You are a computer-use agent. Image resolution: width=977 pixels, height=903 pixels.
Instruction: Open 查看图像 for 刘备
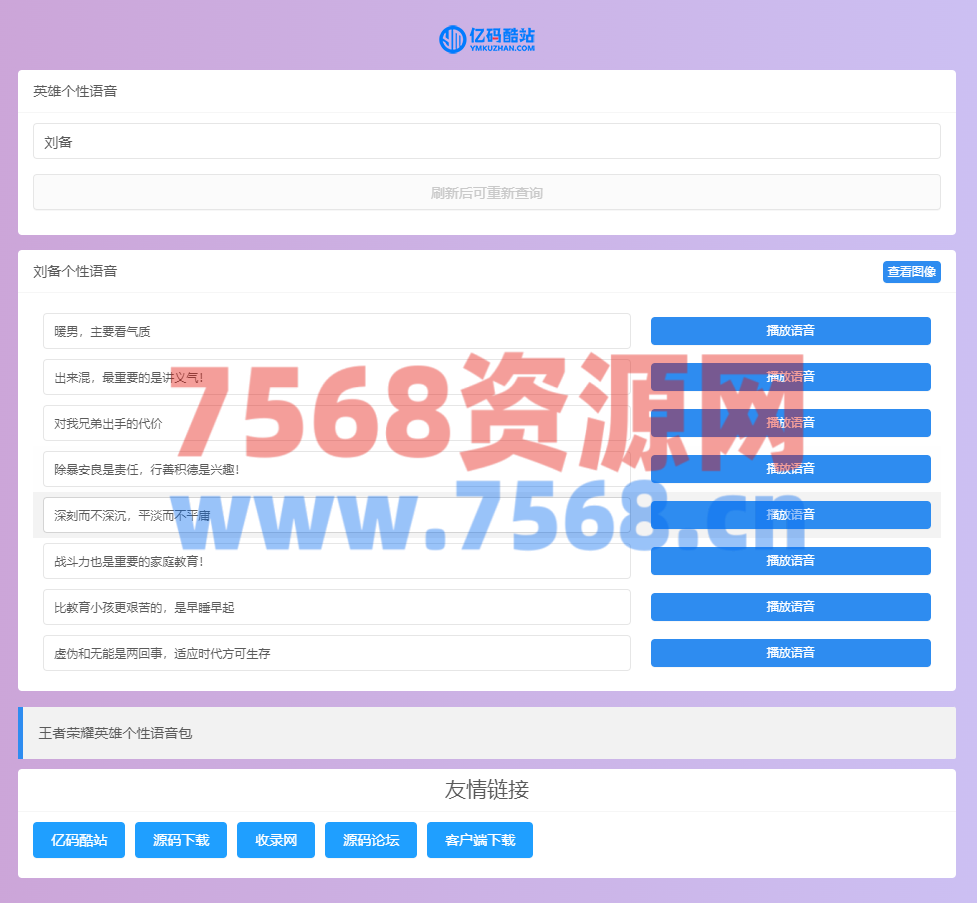click(911, 272)
